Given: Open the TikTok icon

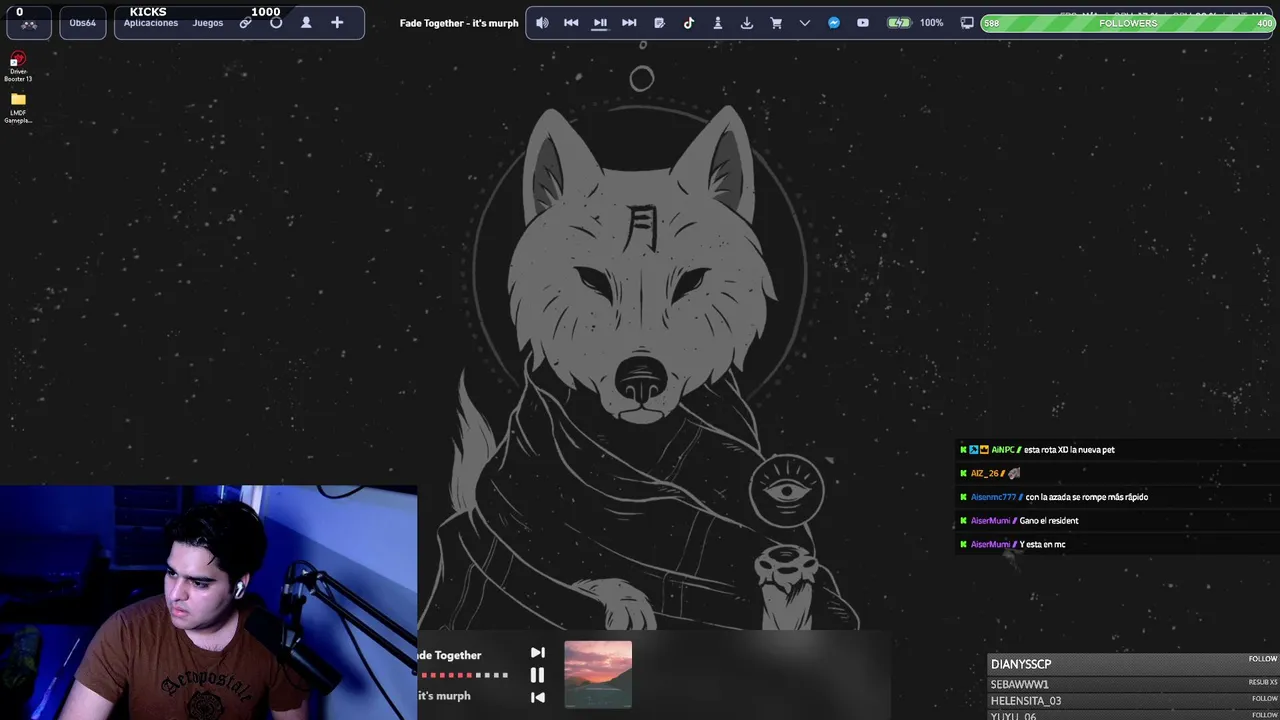Looking at the screenshot, I should click(688, 23).
